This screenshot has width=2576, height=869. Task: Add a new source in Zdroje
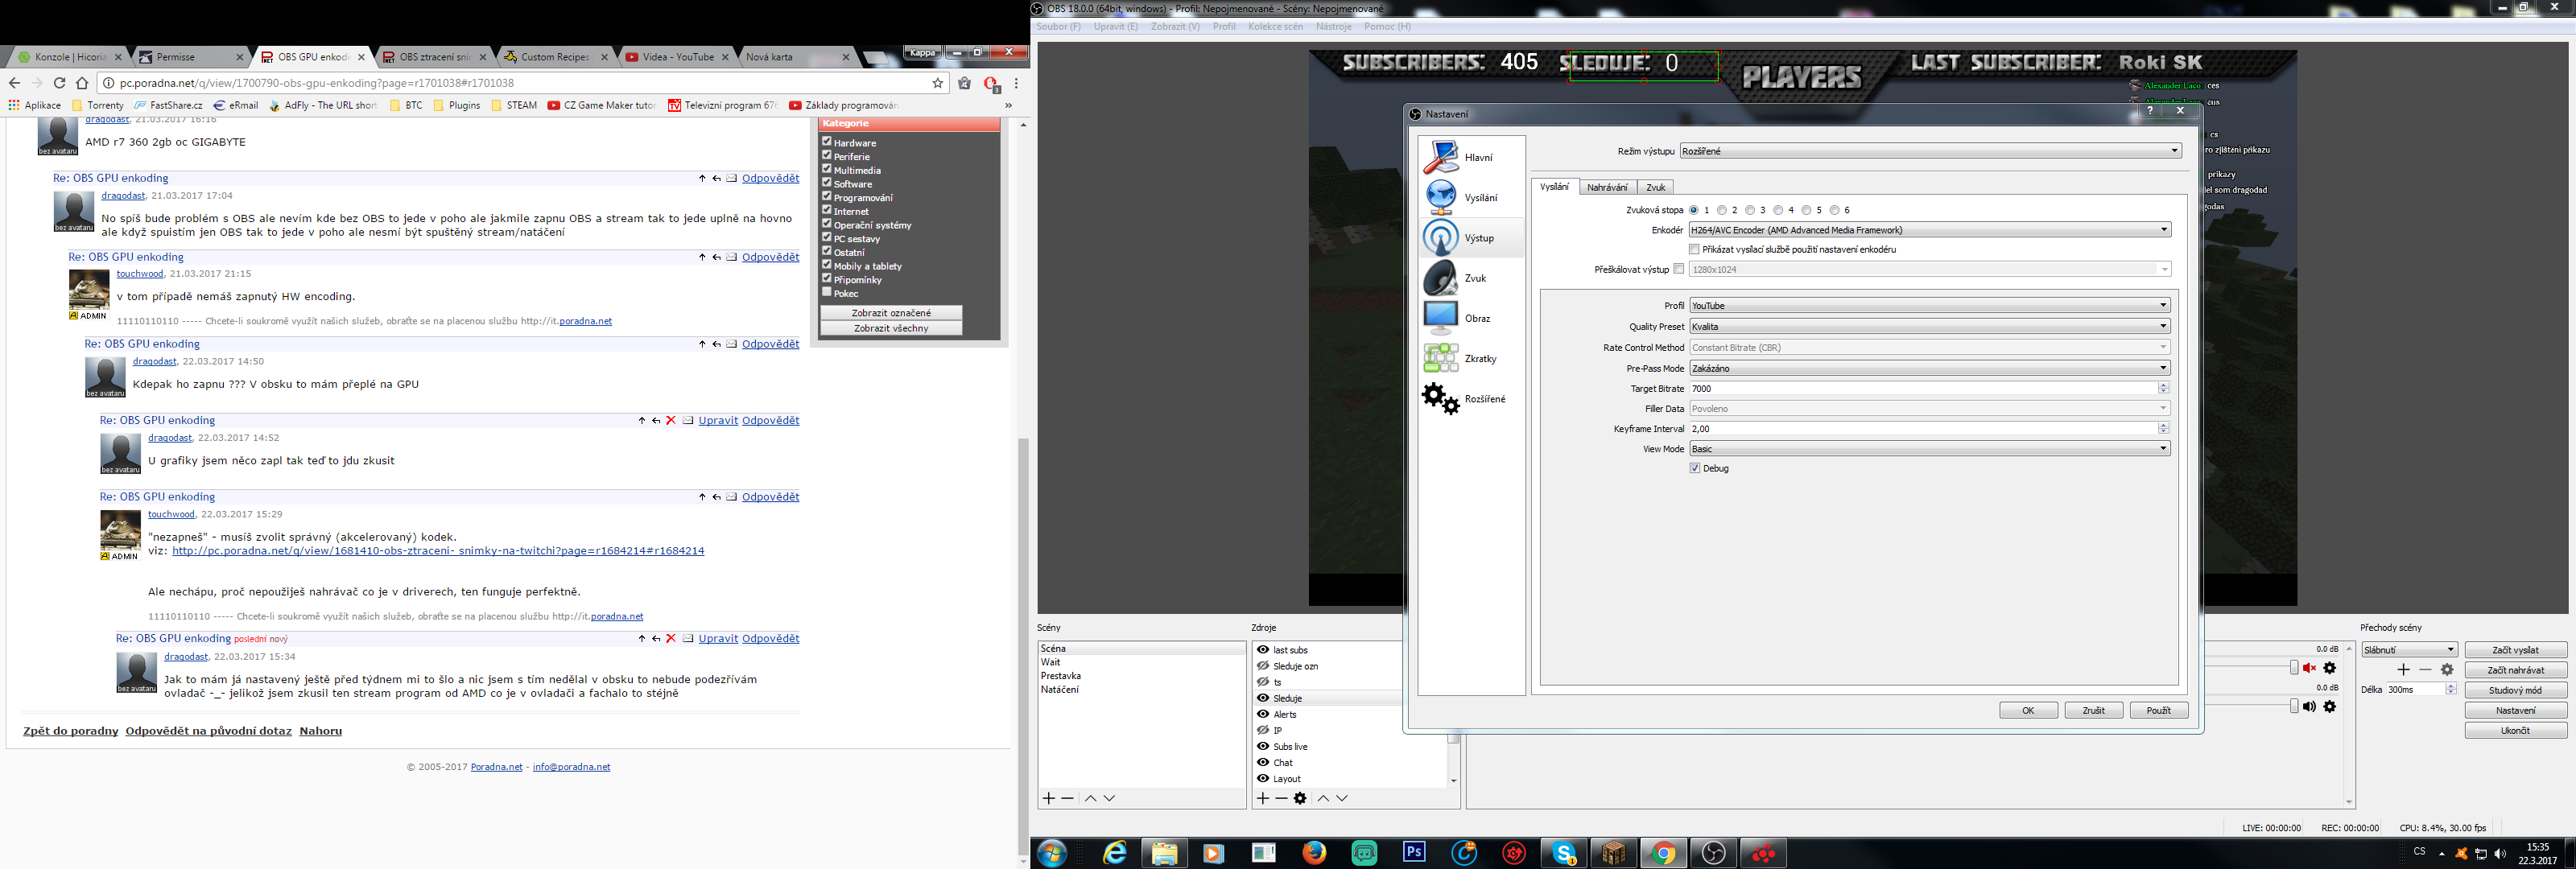coord(1263,798)
